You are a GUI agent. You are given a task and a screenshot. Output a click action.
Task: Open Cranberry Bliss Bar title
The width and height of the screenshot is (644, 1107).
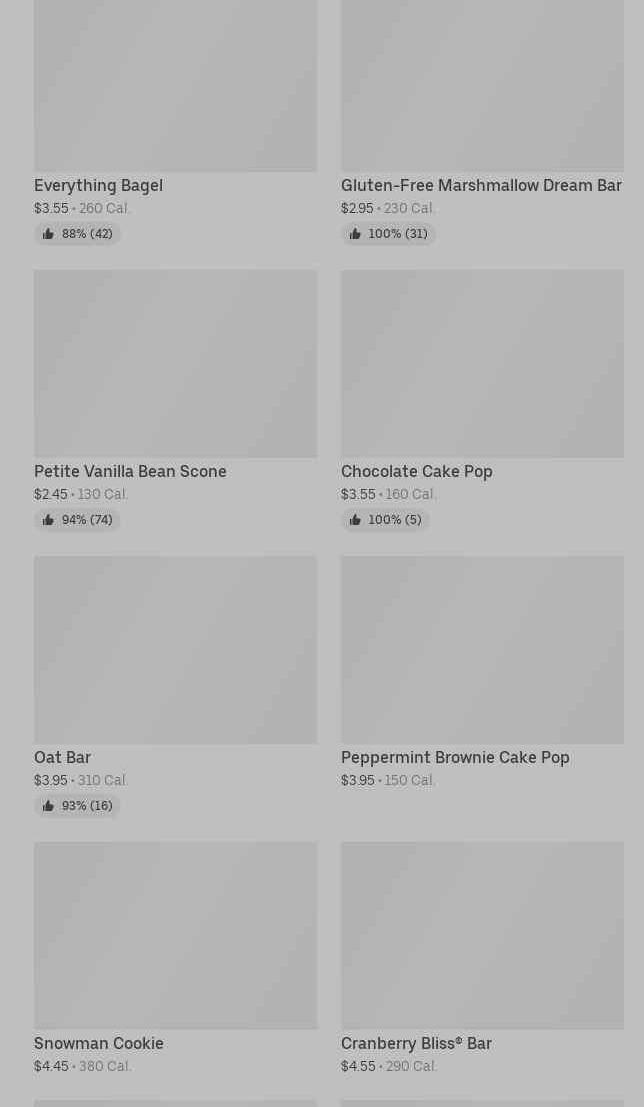[x=416, y=1043]
